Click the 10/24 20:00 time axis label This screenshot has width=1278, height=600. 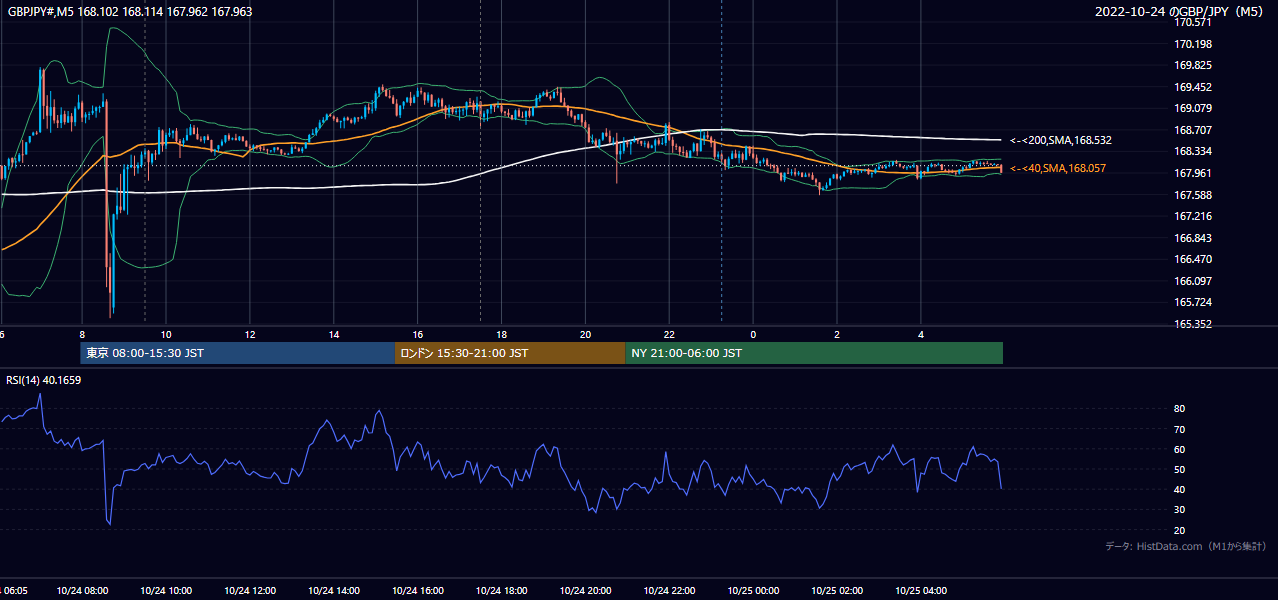click(586, 591)
